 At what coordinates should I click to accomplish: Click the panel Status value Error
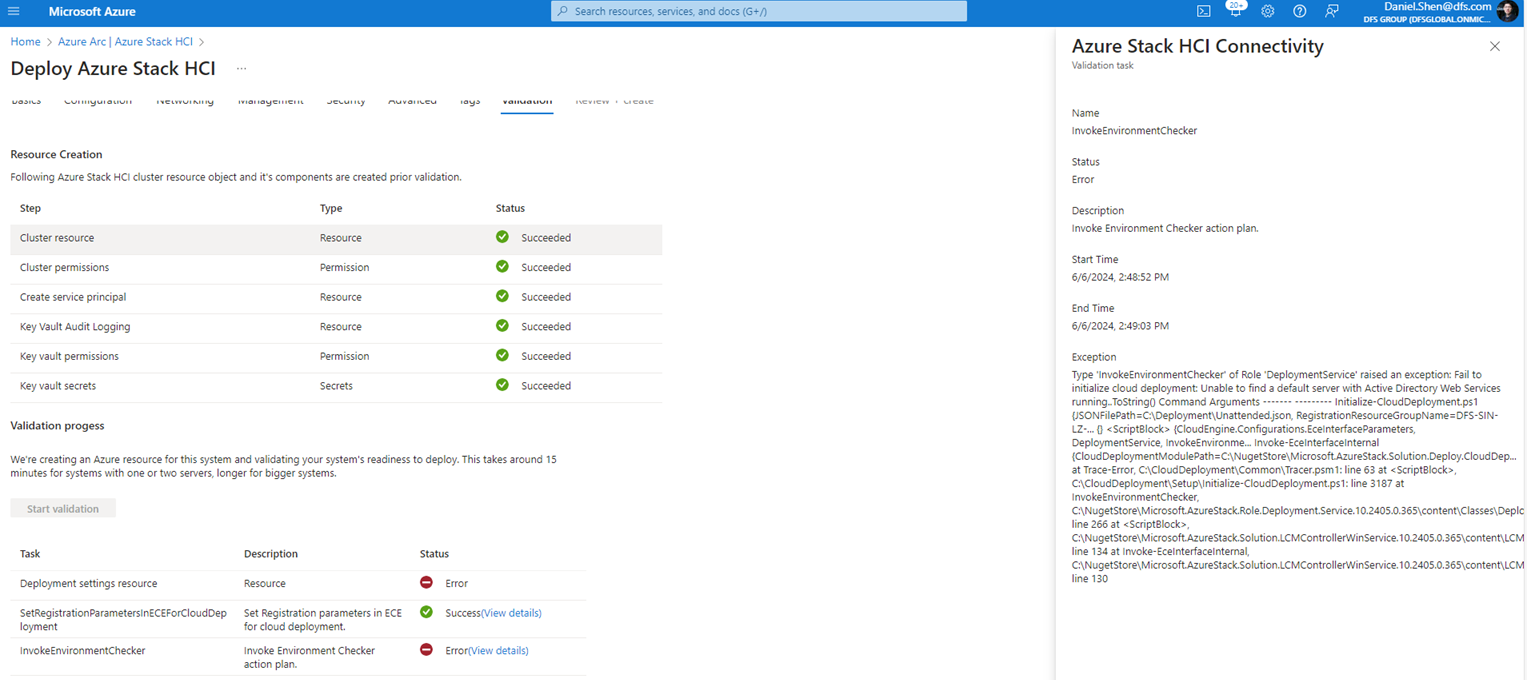coord(1083,179)
